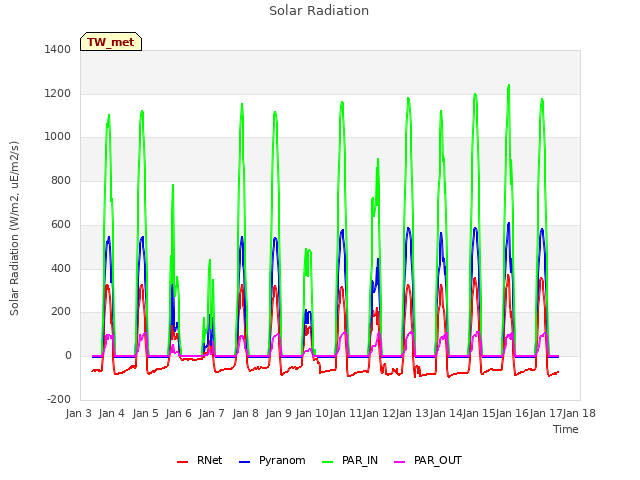Image resolution: width=640 pixels, height=480 pixels.
Task: Click the Jan 9 x-axis tick label
Action: [x=279, y=413]
